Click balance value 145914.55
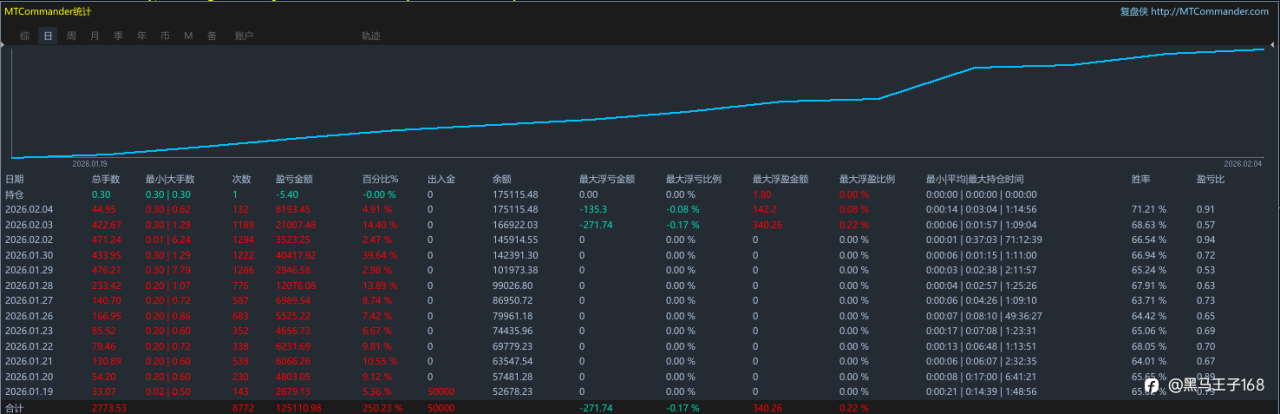 point(515,240)
